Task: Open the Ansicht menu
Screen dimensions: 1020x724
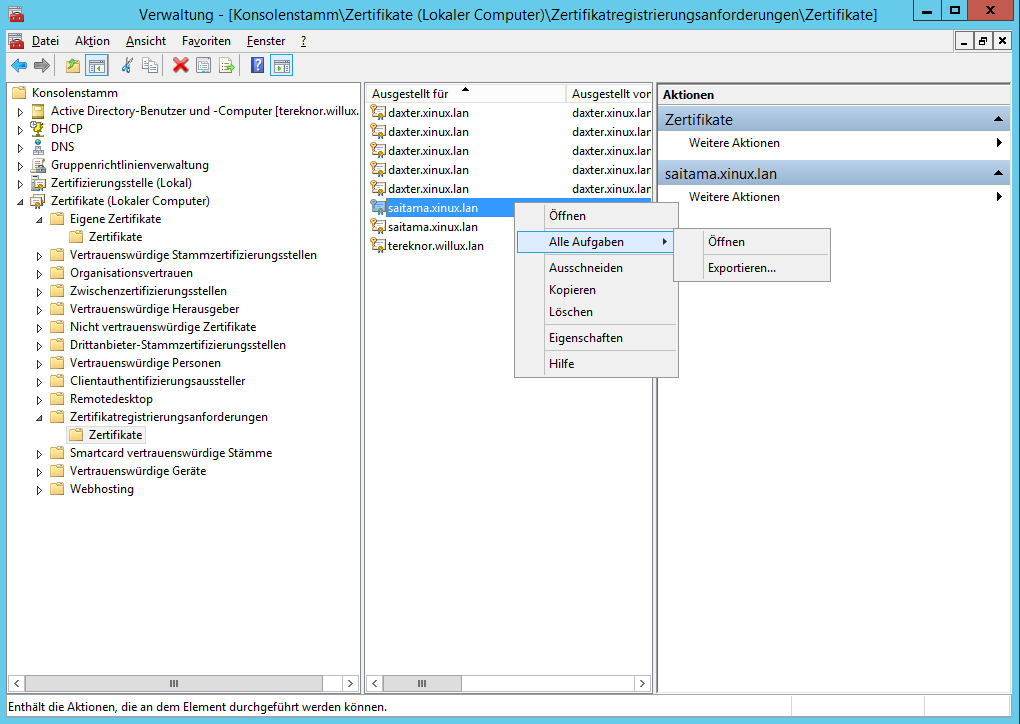Action: click(x=145, y=41)
